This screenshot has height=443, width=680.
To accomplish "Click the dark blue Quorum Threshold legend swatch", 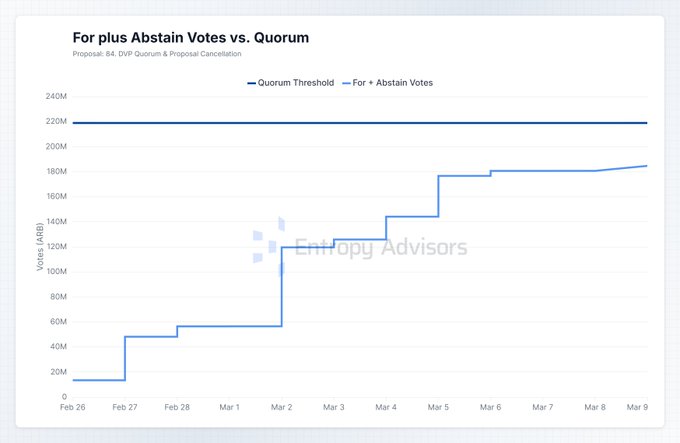I will pos(251,82).
